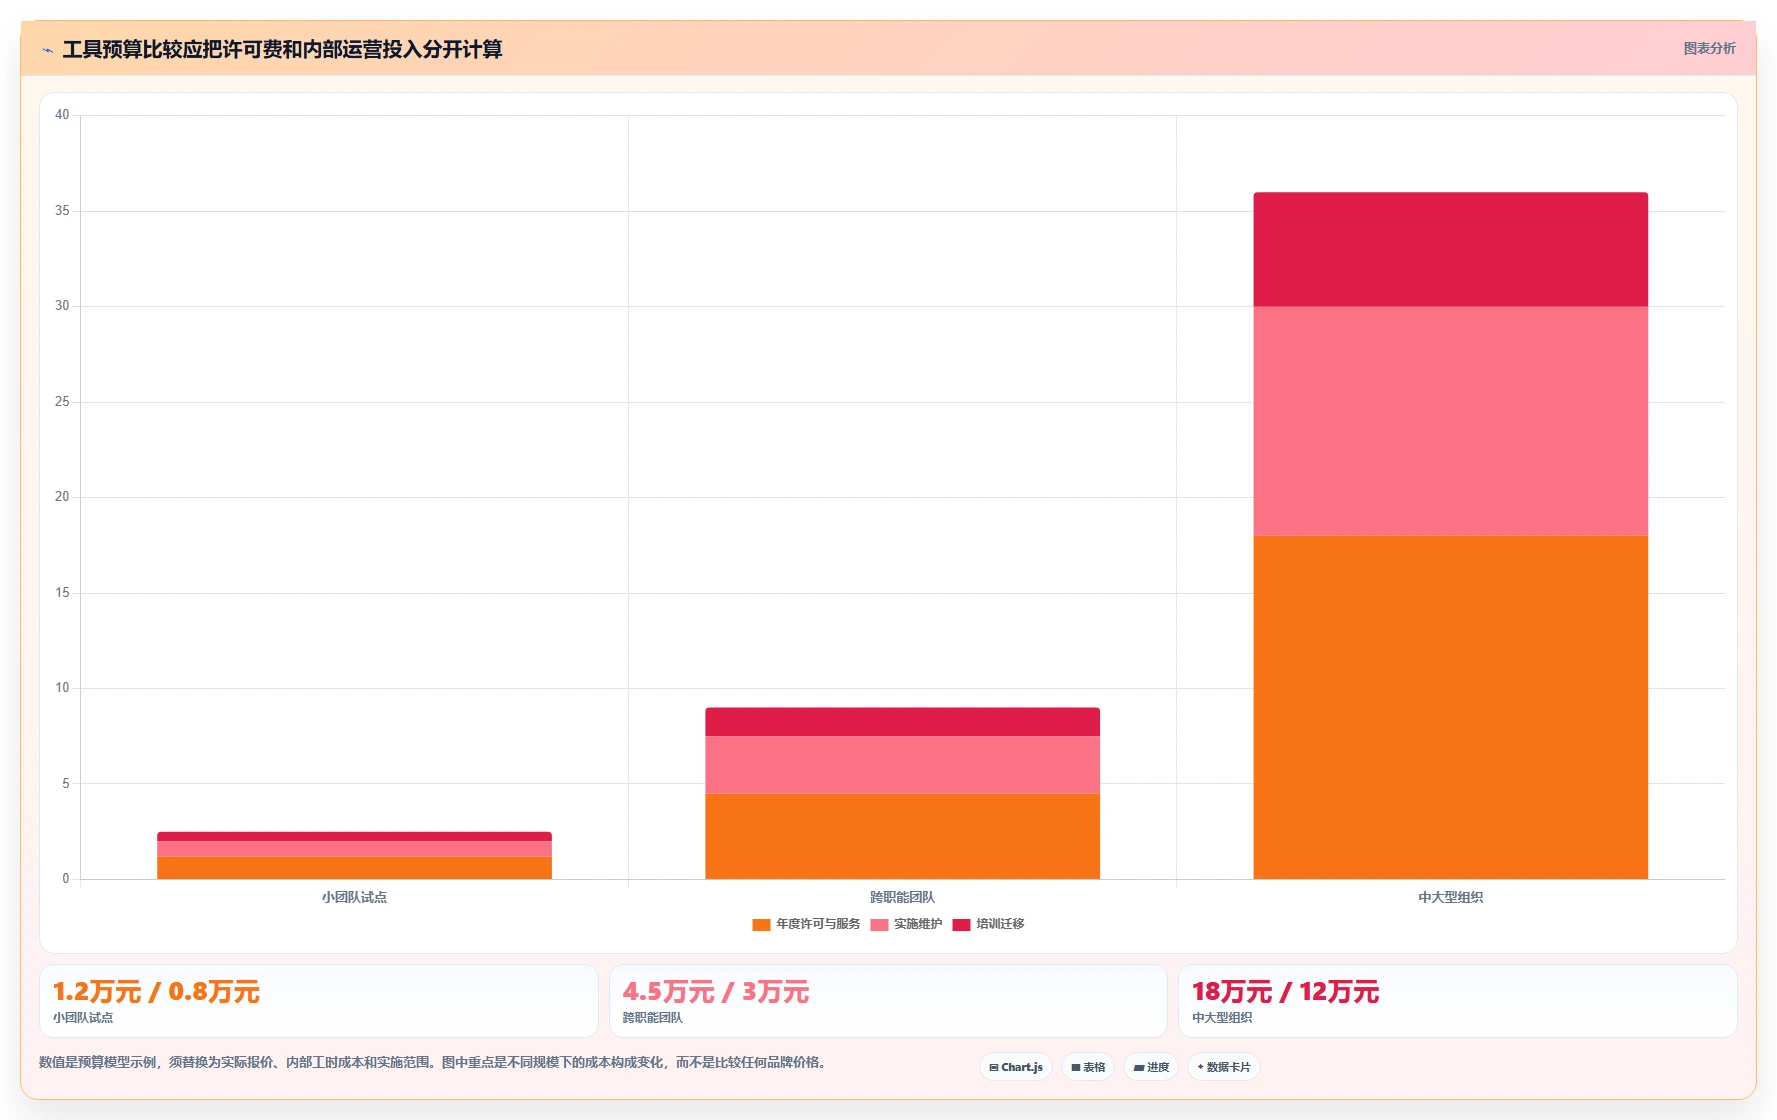
Task: Click the small icon before the chart title
Action: pos(47,50)
